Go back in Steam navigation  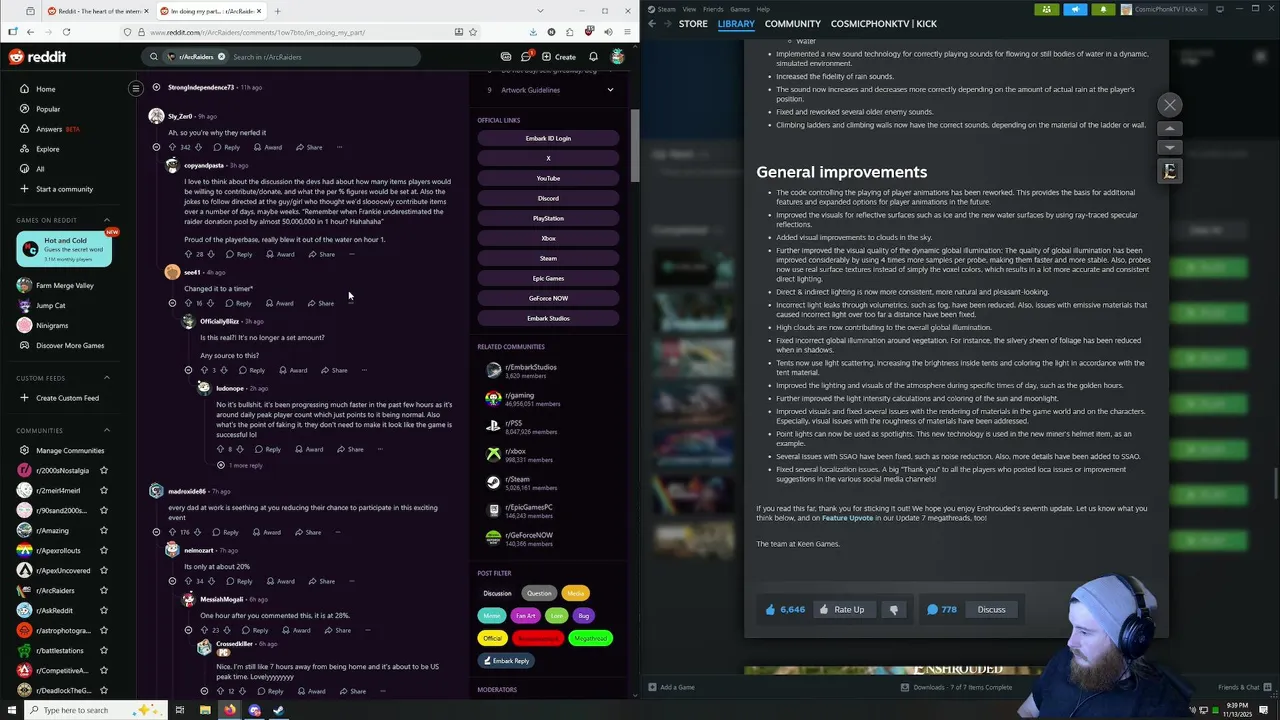click(652, 23)
